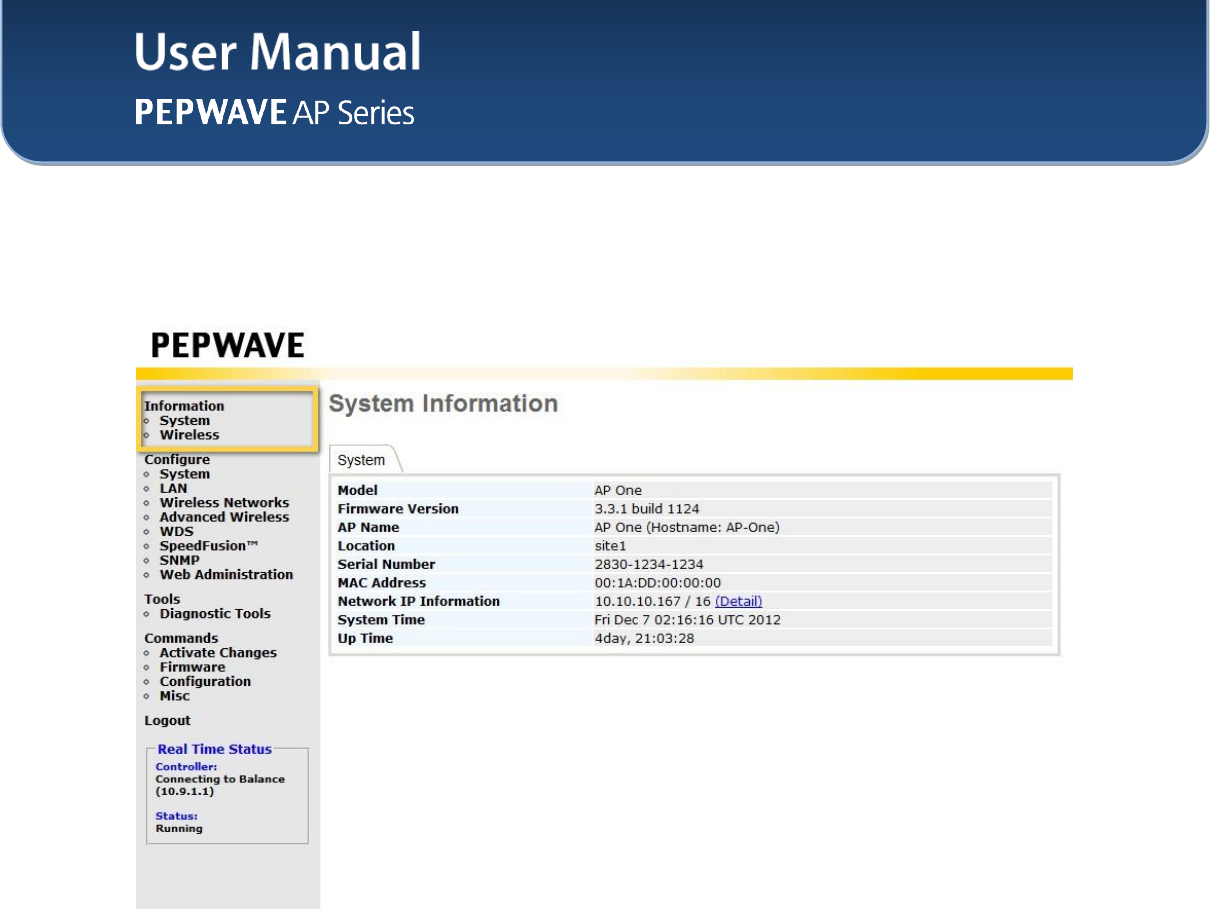Viewport: 1210px width, 909px height.
Task: Open Wireless Networks settings
Action: 224,503
